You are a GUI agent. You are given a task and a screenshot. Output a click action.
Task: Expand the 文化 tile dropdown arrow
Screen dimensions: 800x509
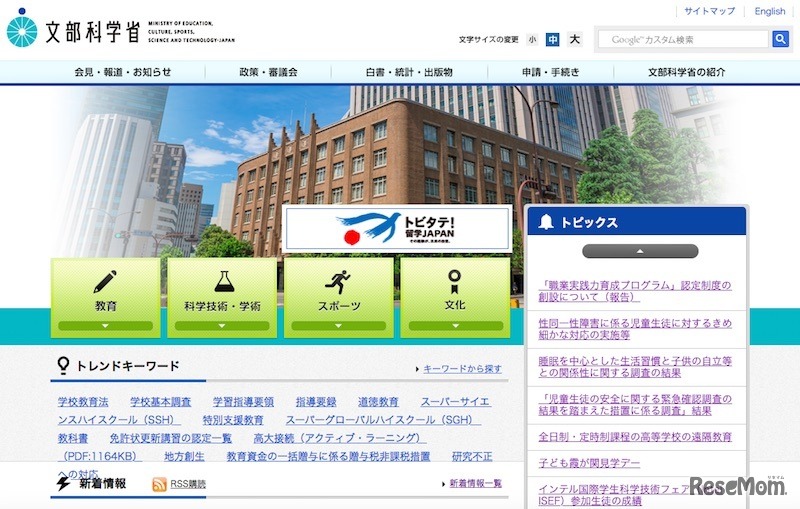click(x=456, y=325)
